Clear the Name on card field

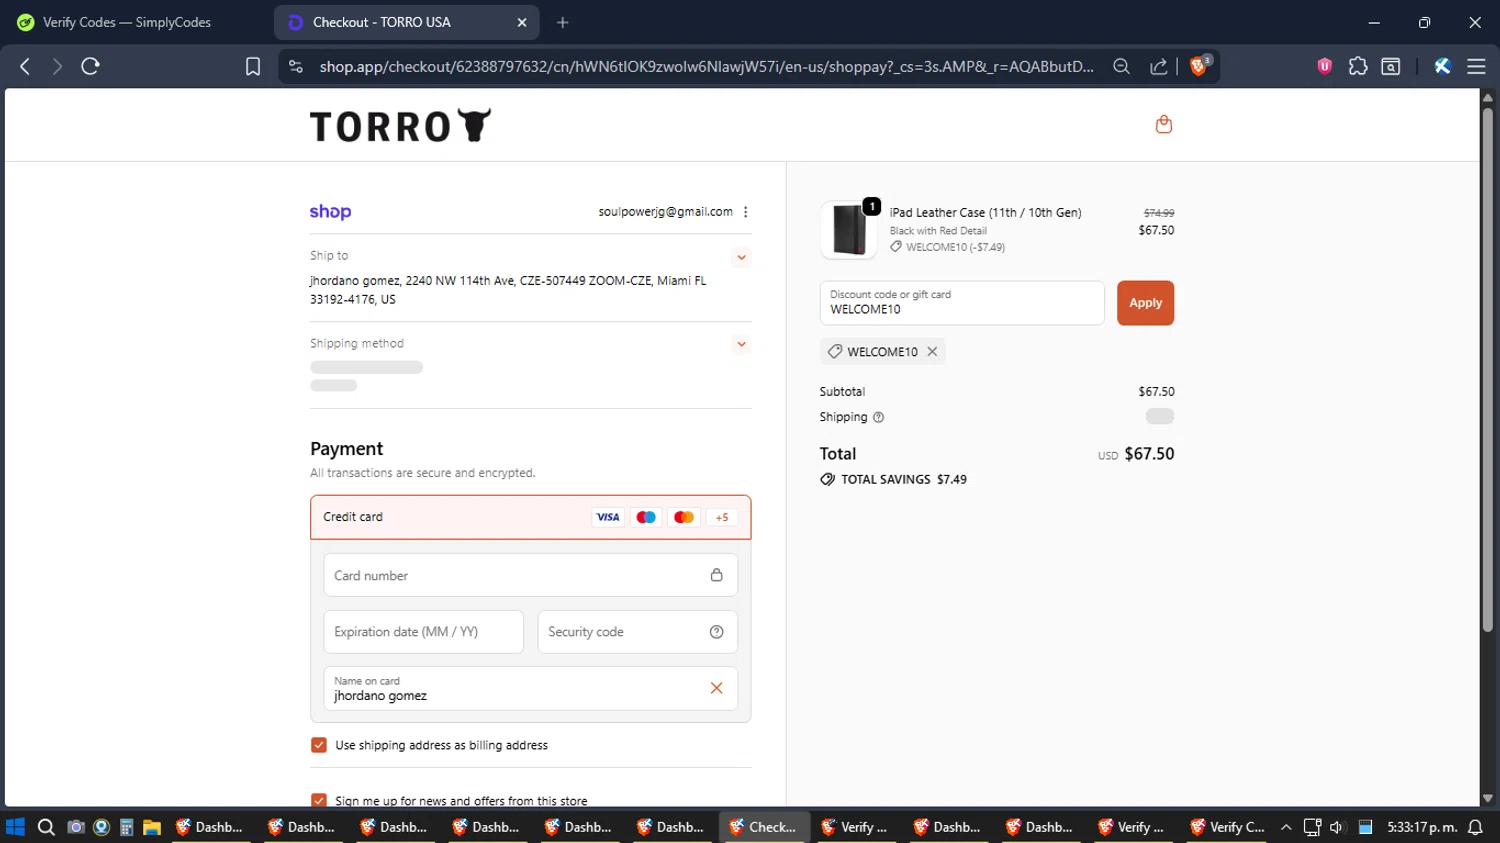(716, 688)
